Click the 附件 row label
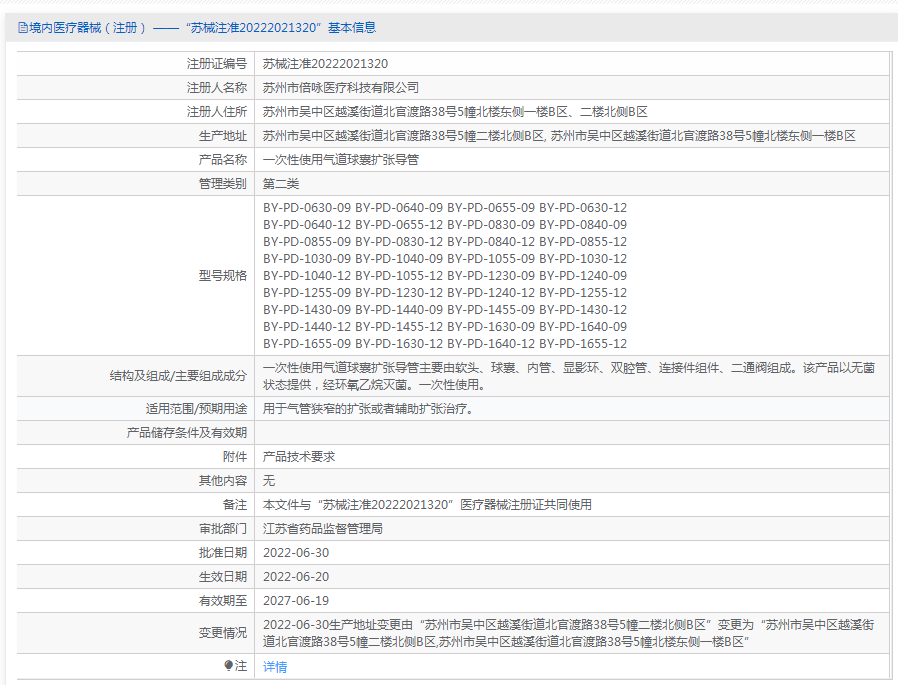The image size is (898, 685). pyautogui.click(x=235, y=457)
